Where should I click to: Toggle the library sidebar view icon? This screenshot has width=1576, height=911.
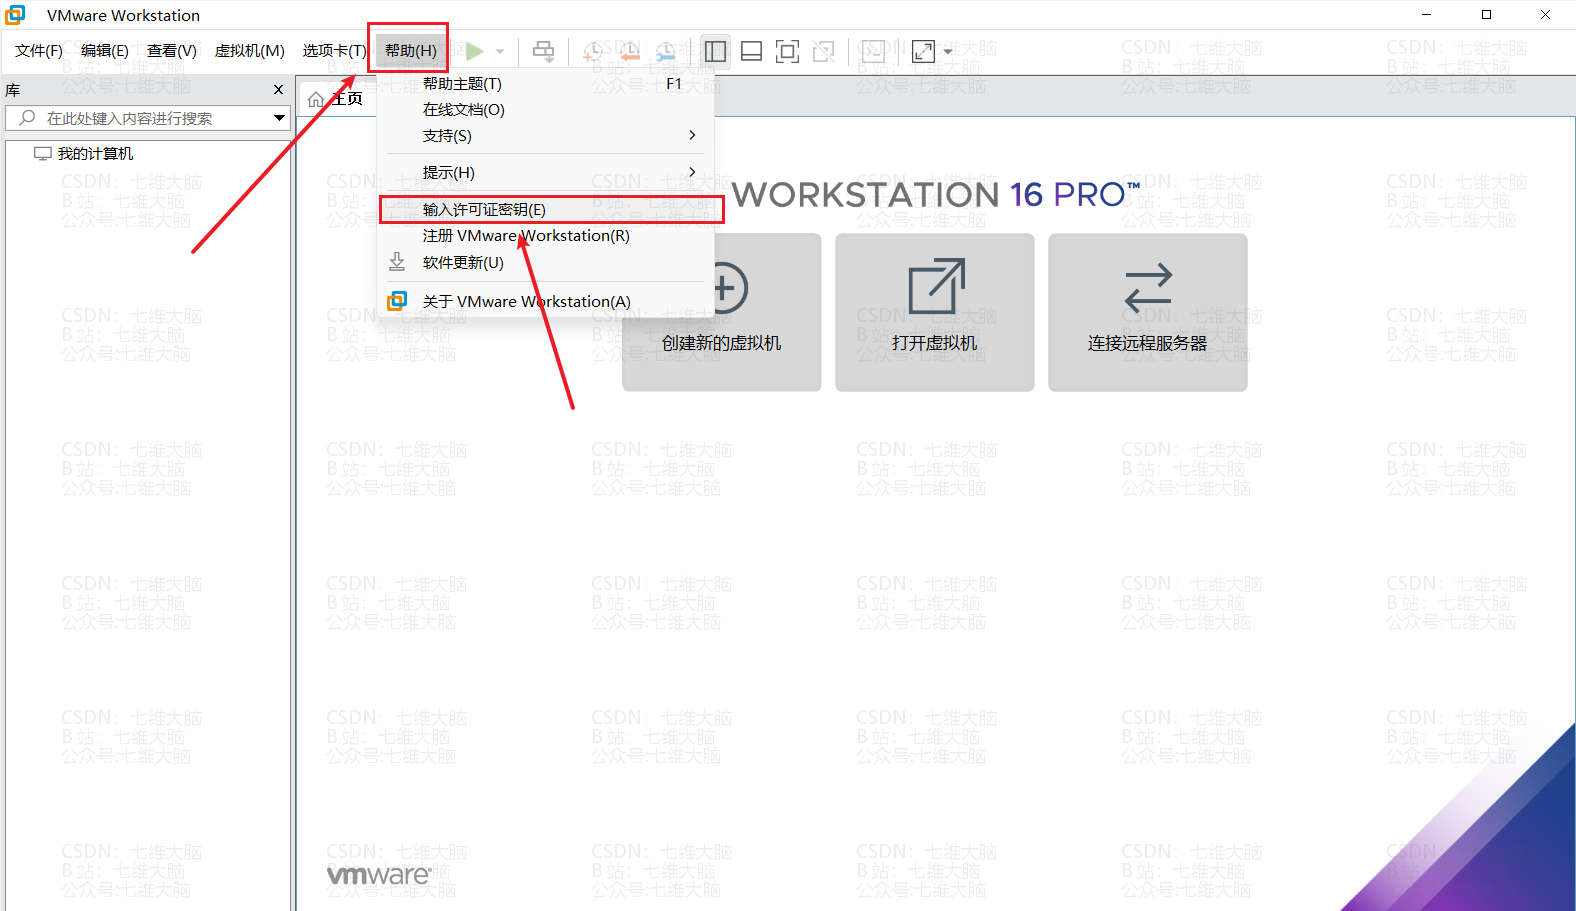tap(715, 51)
